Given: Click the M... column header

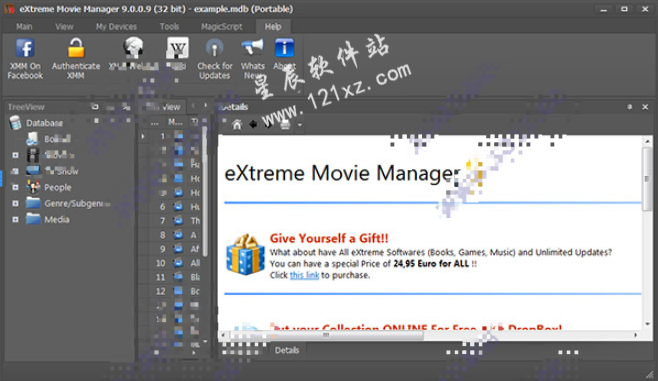Looking at the screenshot, I should [x=175, y=122].
